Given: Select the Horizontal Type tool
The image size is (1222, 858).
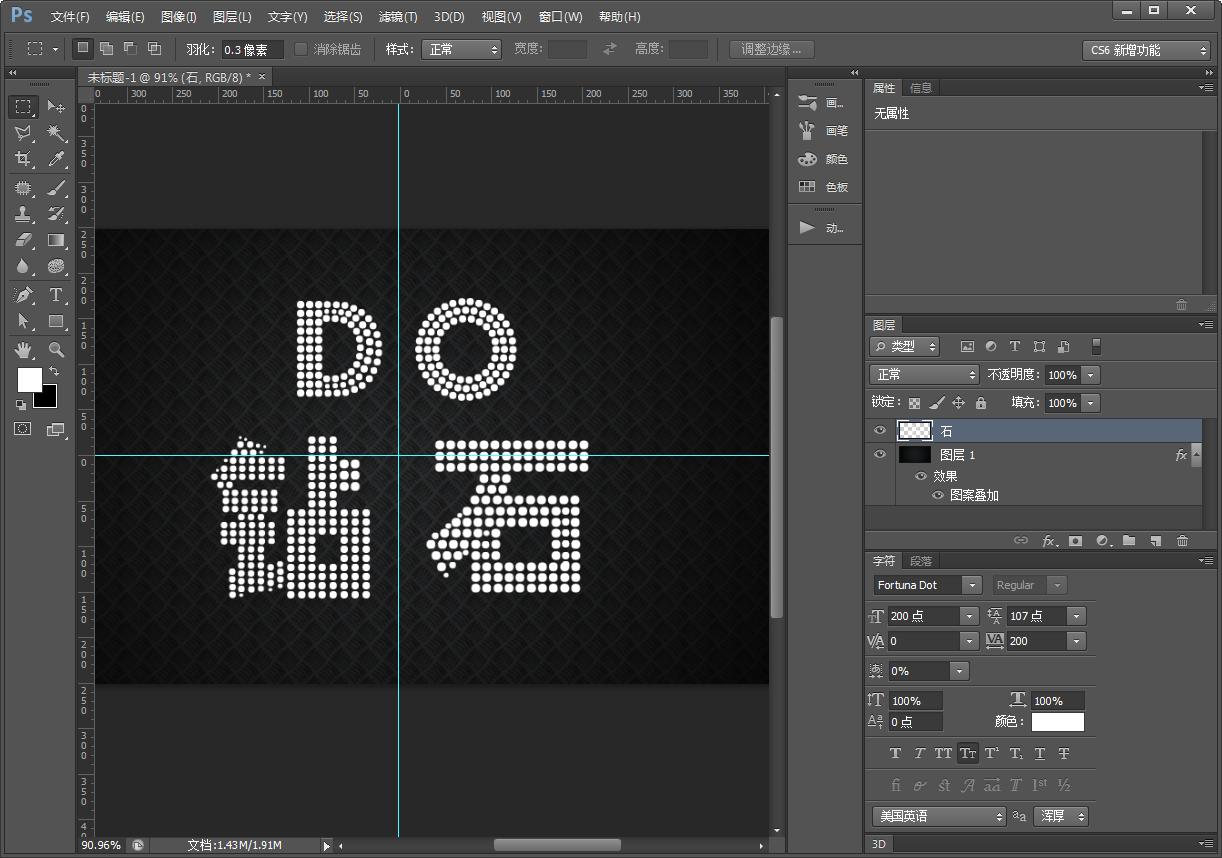Looking at the screenshot, I should pyautogui.click(x=57, y=295).
